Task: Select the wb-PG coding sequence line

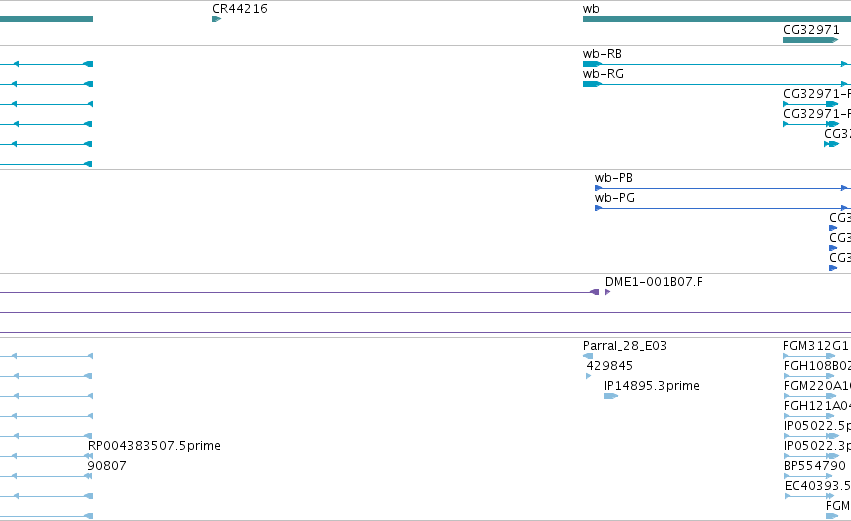Action: 723,208
